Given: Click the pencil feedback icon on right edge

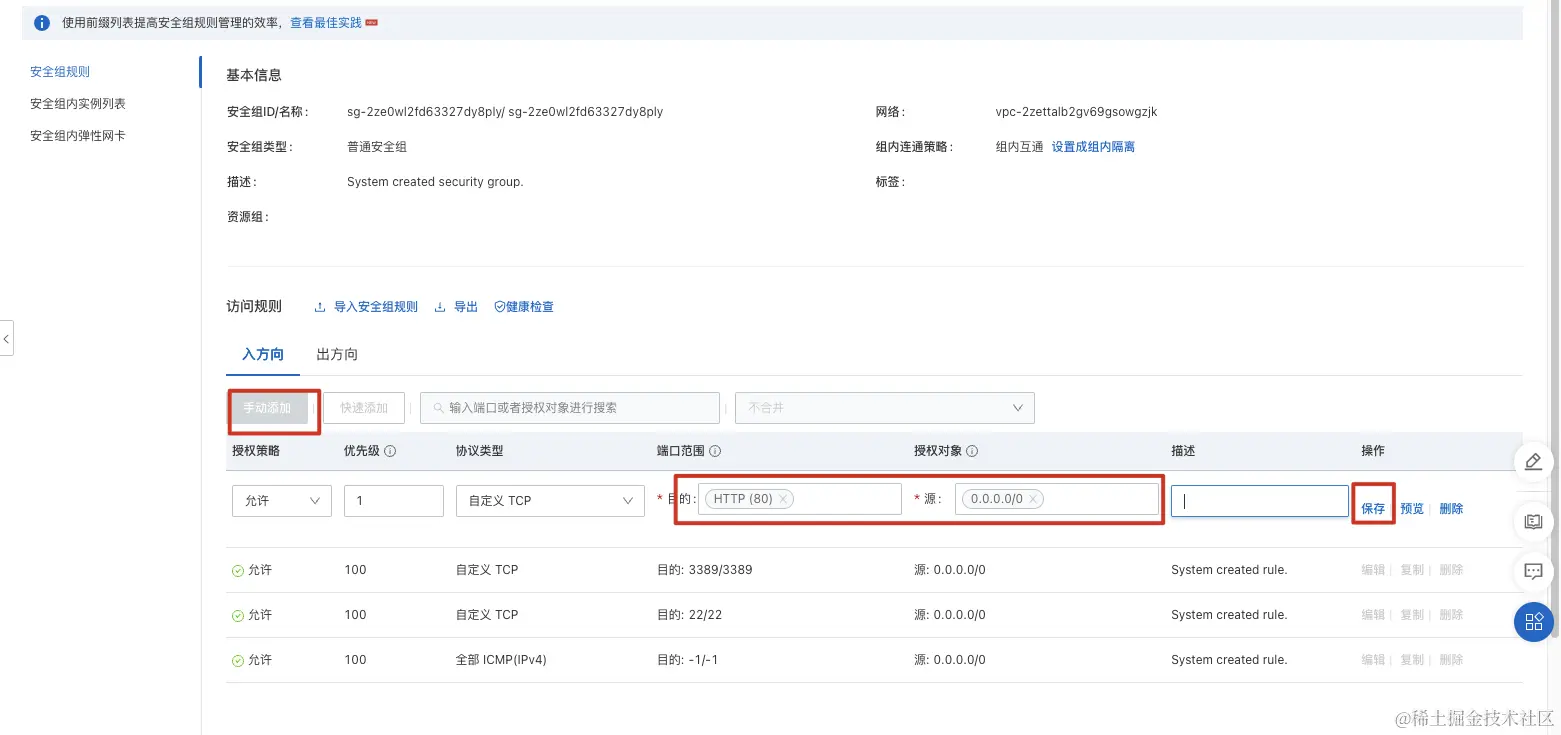Looking at the screenshot, I should tap(1533, 461).
